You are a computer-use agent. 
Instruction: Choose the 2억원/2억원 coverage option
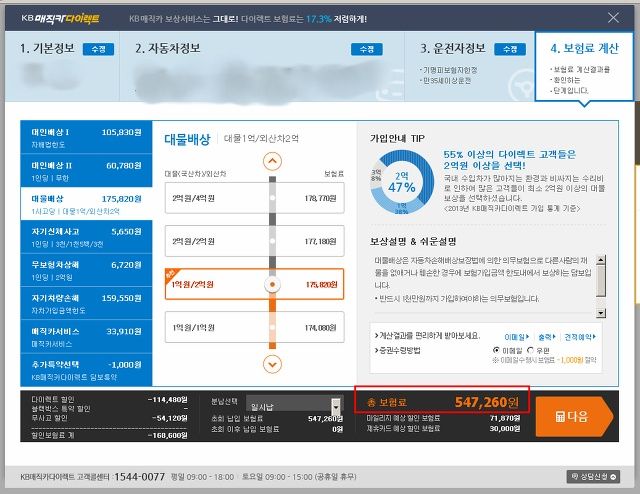click(x=254, y=241)
